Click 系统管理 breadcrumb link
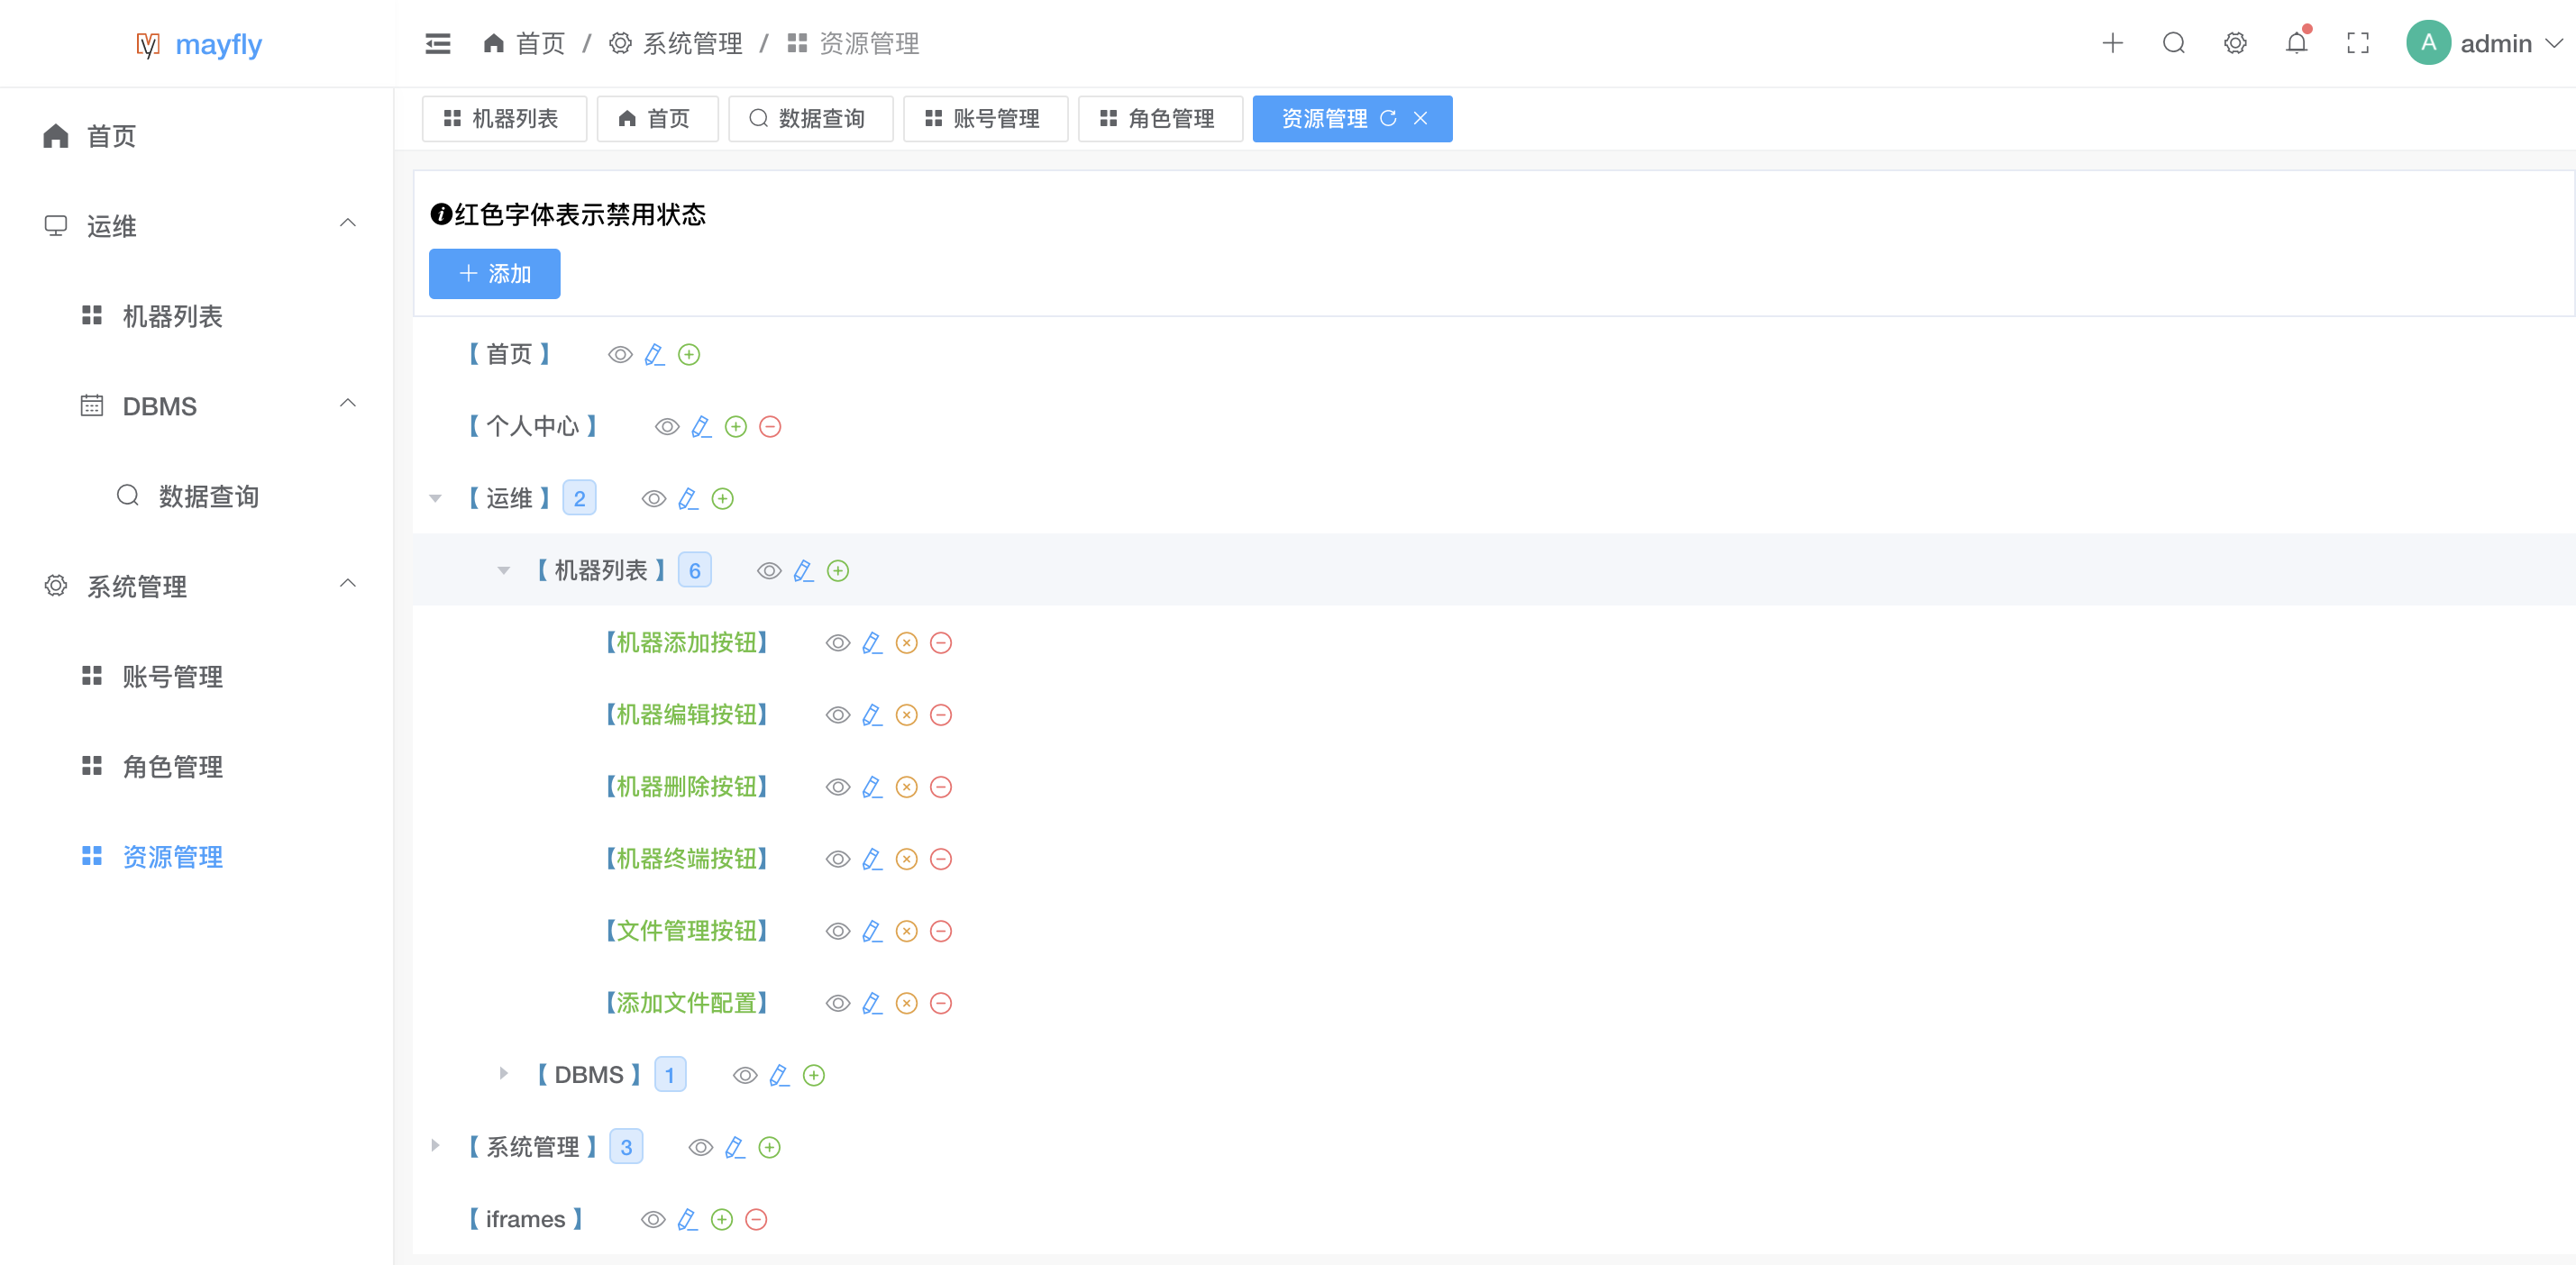2576x1265 pixels. point(692,43)
